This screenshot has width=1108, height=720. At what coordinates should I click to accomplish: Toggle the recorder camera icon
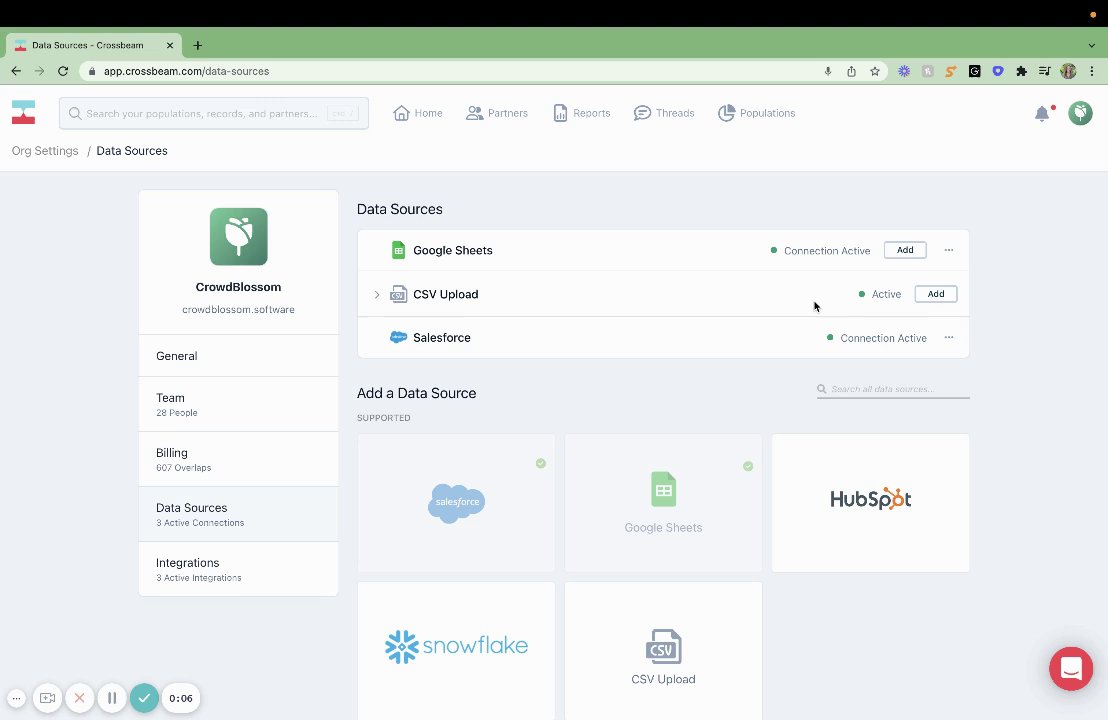coord(47,698)
